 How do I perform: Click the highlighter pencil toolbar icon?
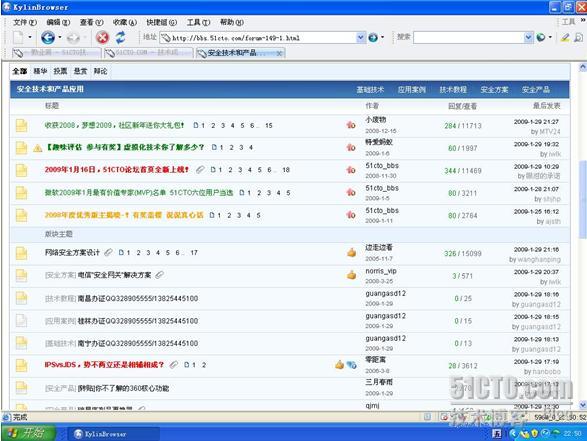(x=565, y=37)
